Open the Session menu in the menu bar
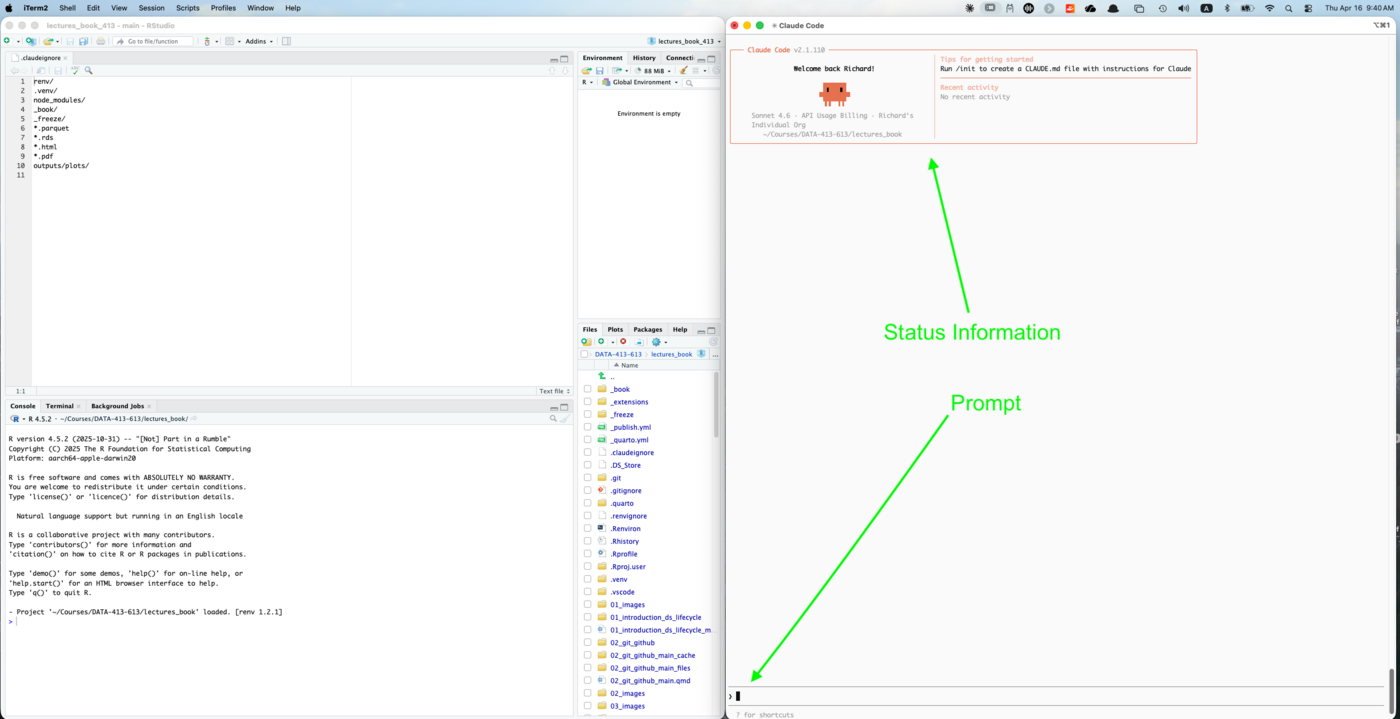 click(x=151, y=8)
